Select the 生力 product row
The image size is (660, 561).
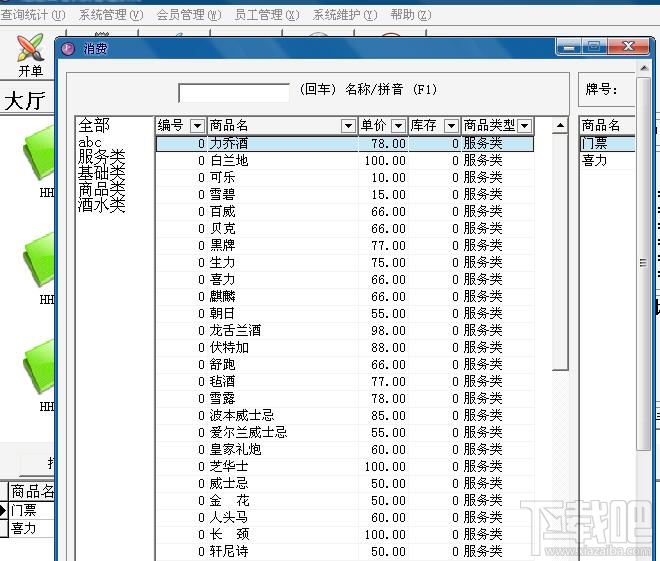pos(345,263)
